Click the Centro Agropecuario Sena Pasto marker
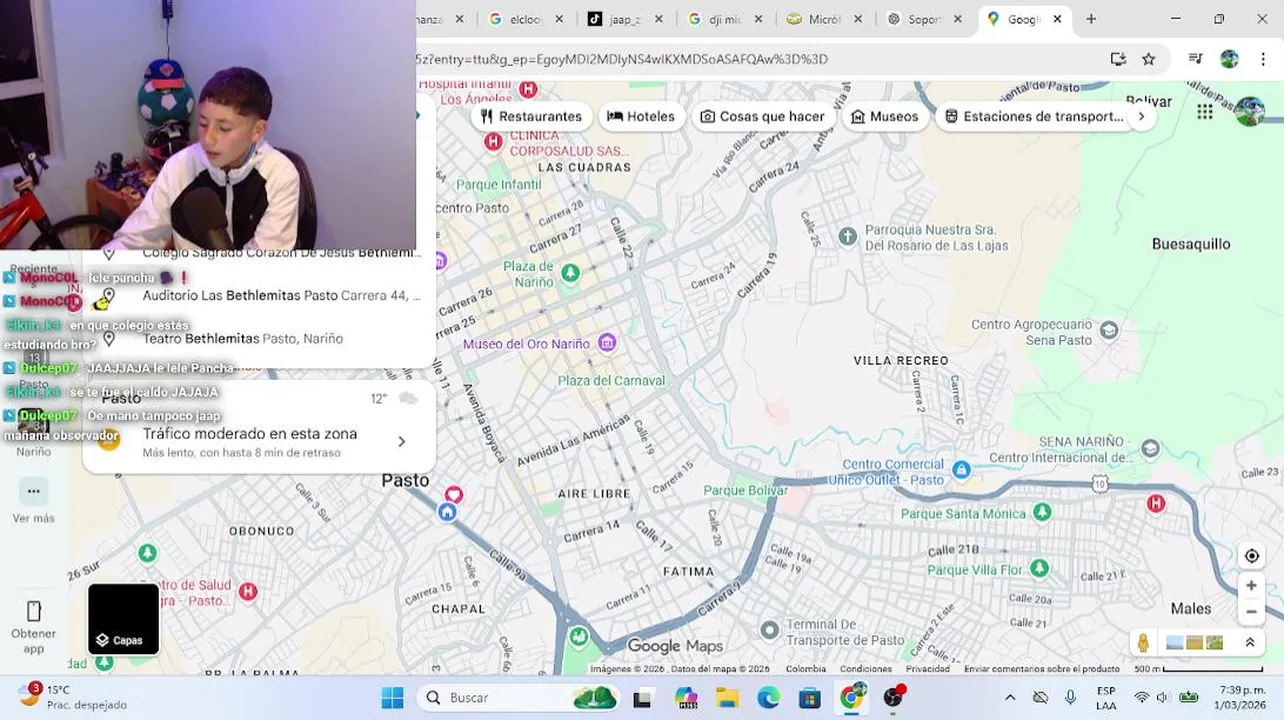The height and width of the screenshot is (720, 1284). tap(1108, 330)
